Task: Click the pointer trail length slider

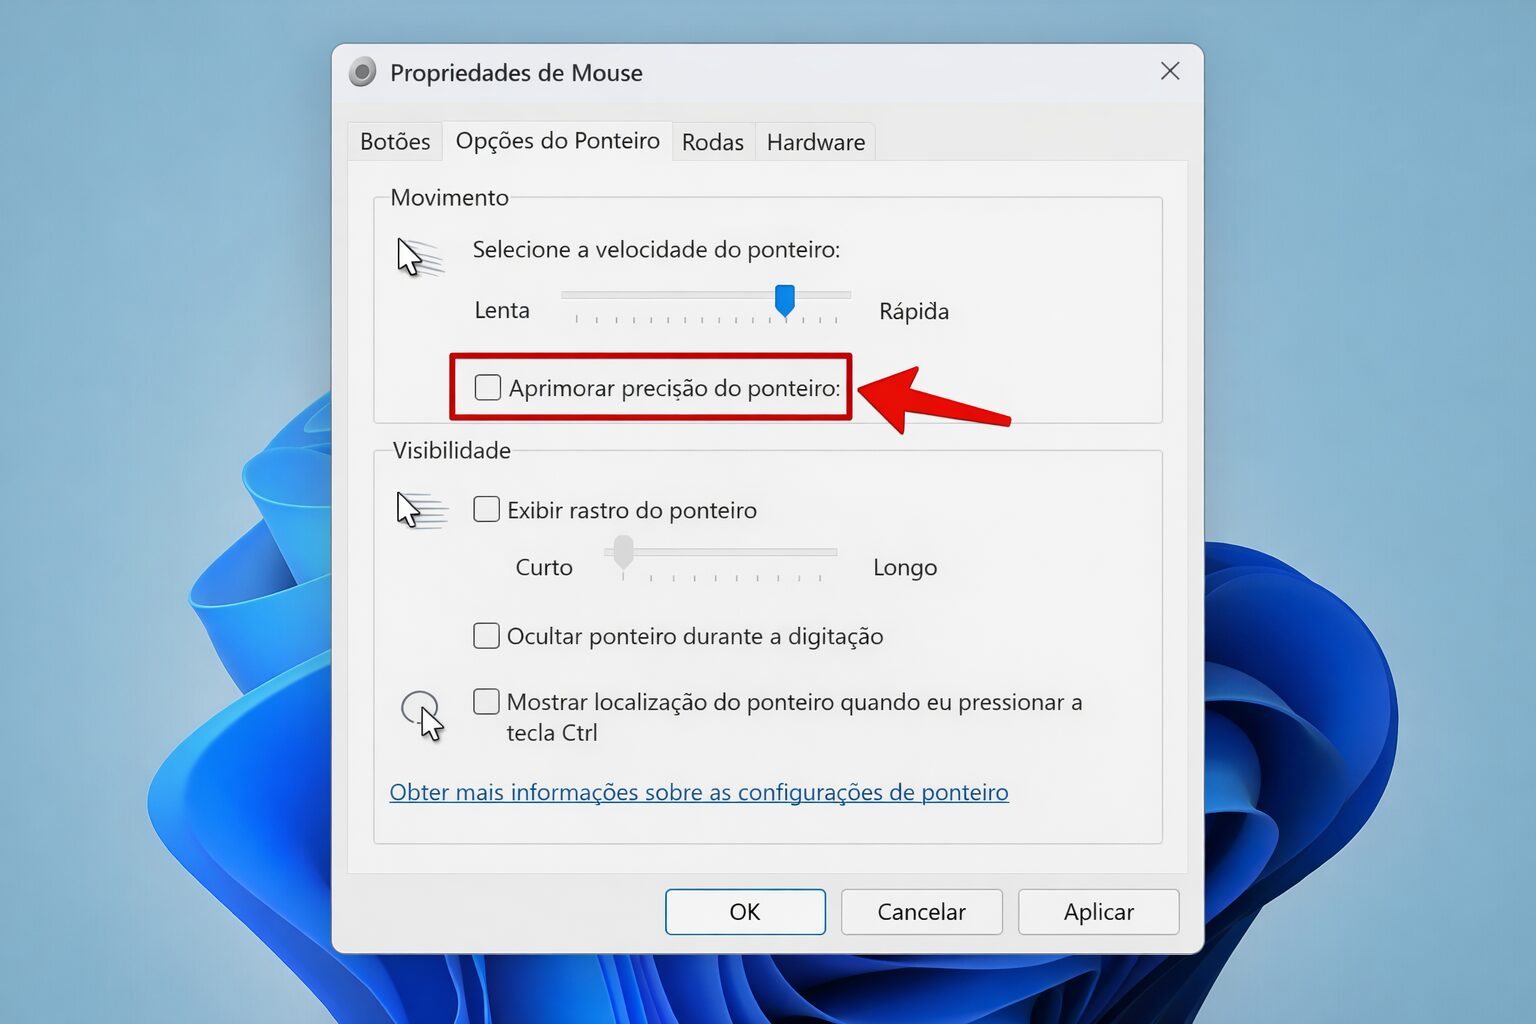Action: (720, 552)
